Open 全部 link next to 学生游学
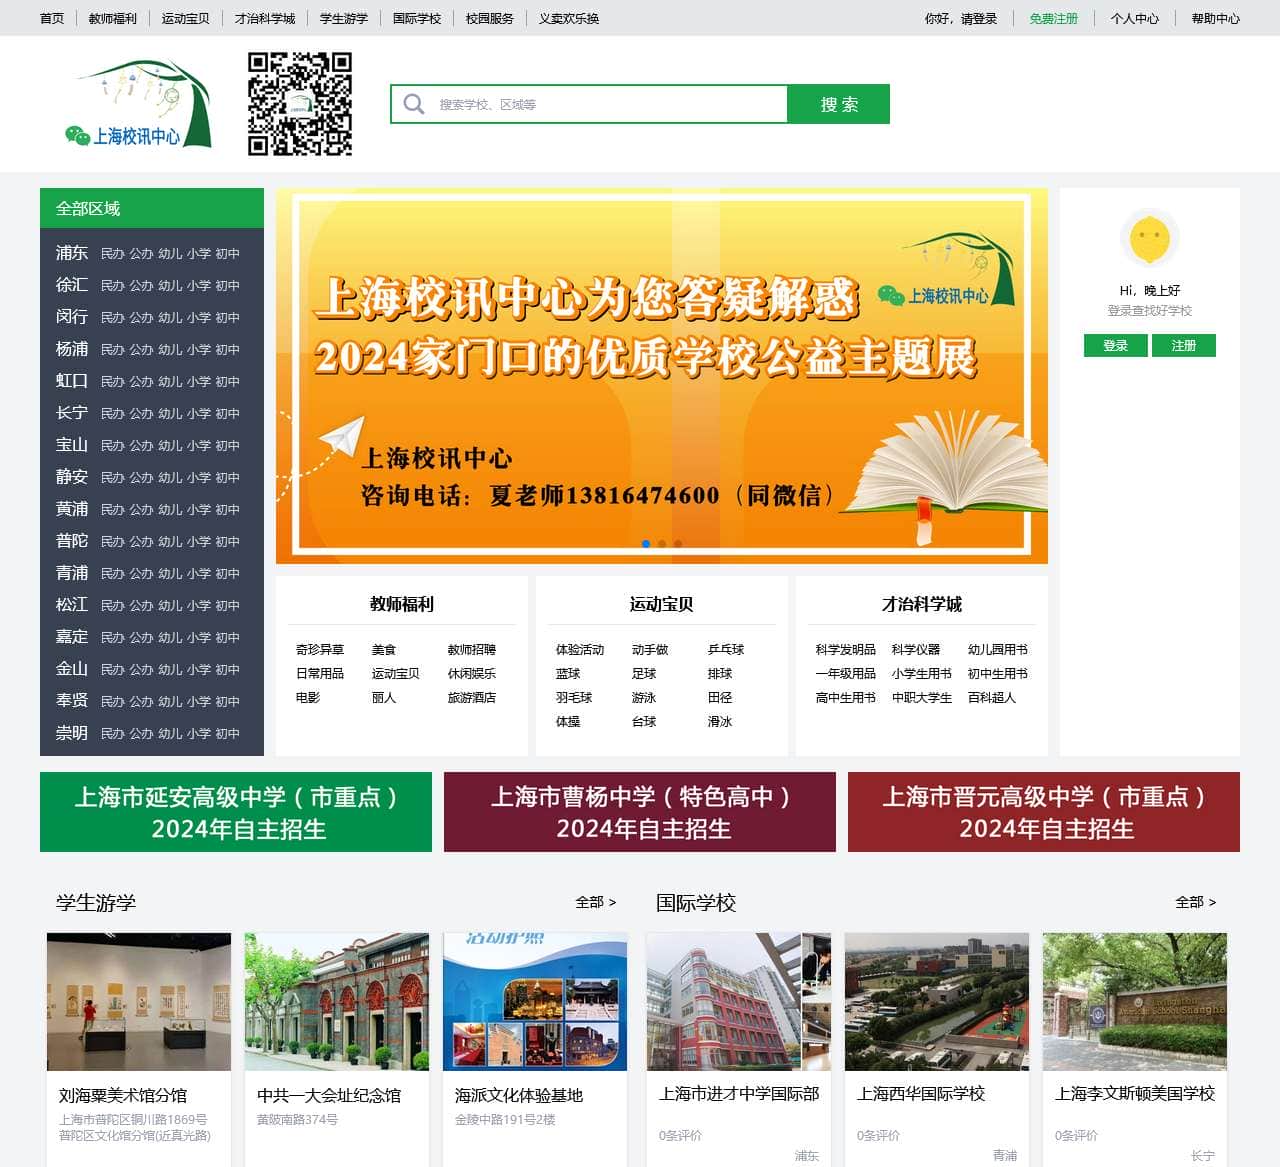 pyautogui.click(x=595, y=902)
